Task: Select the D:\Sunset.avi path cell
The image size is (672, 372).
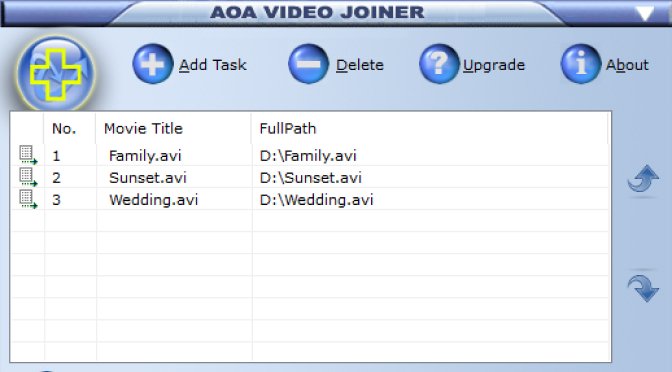Action: 311,177
